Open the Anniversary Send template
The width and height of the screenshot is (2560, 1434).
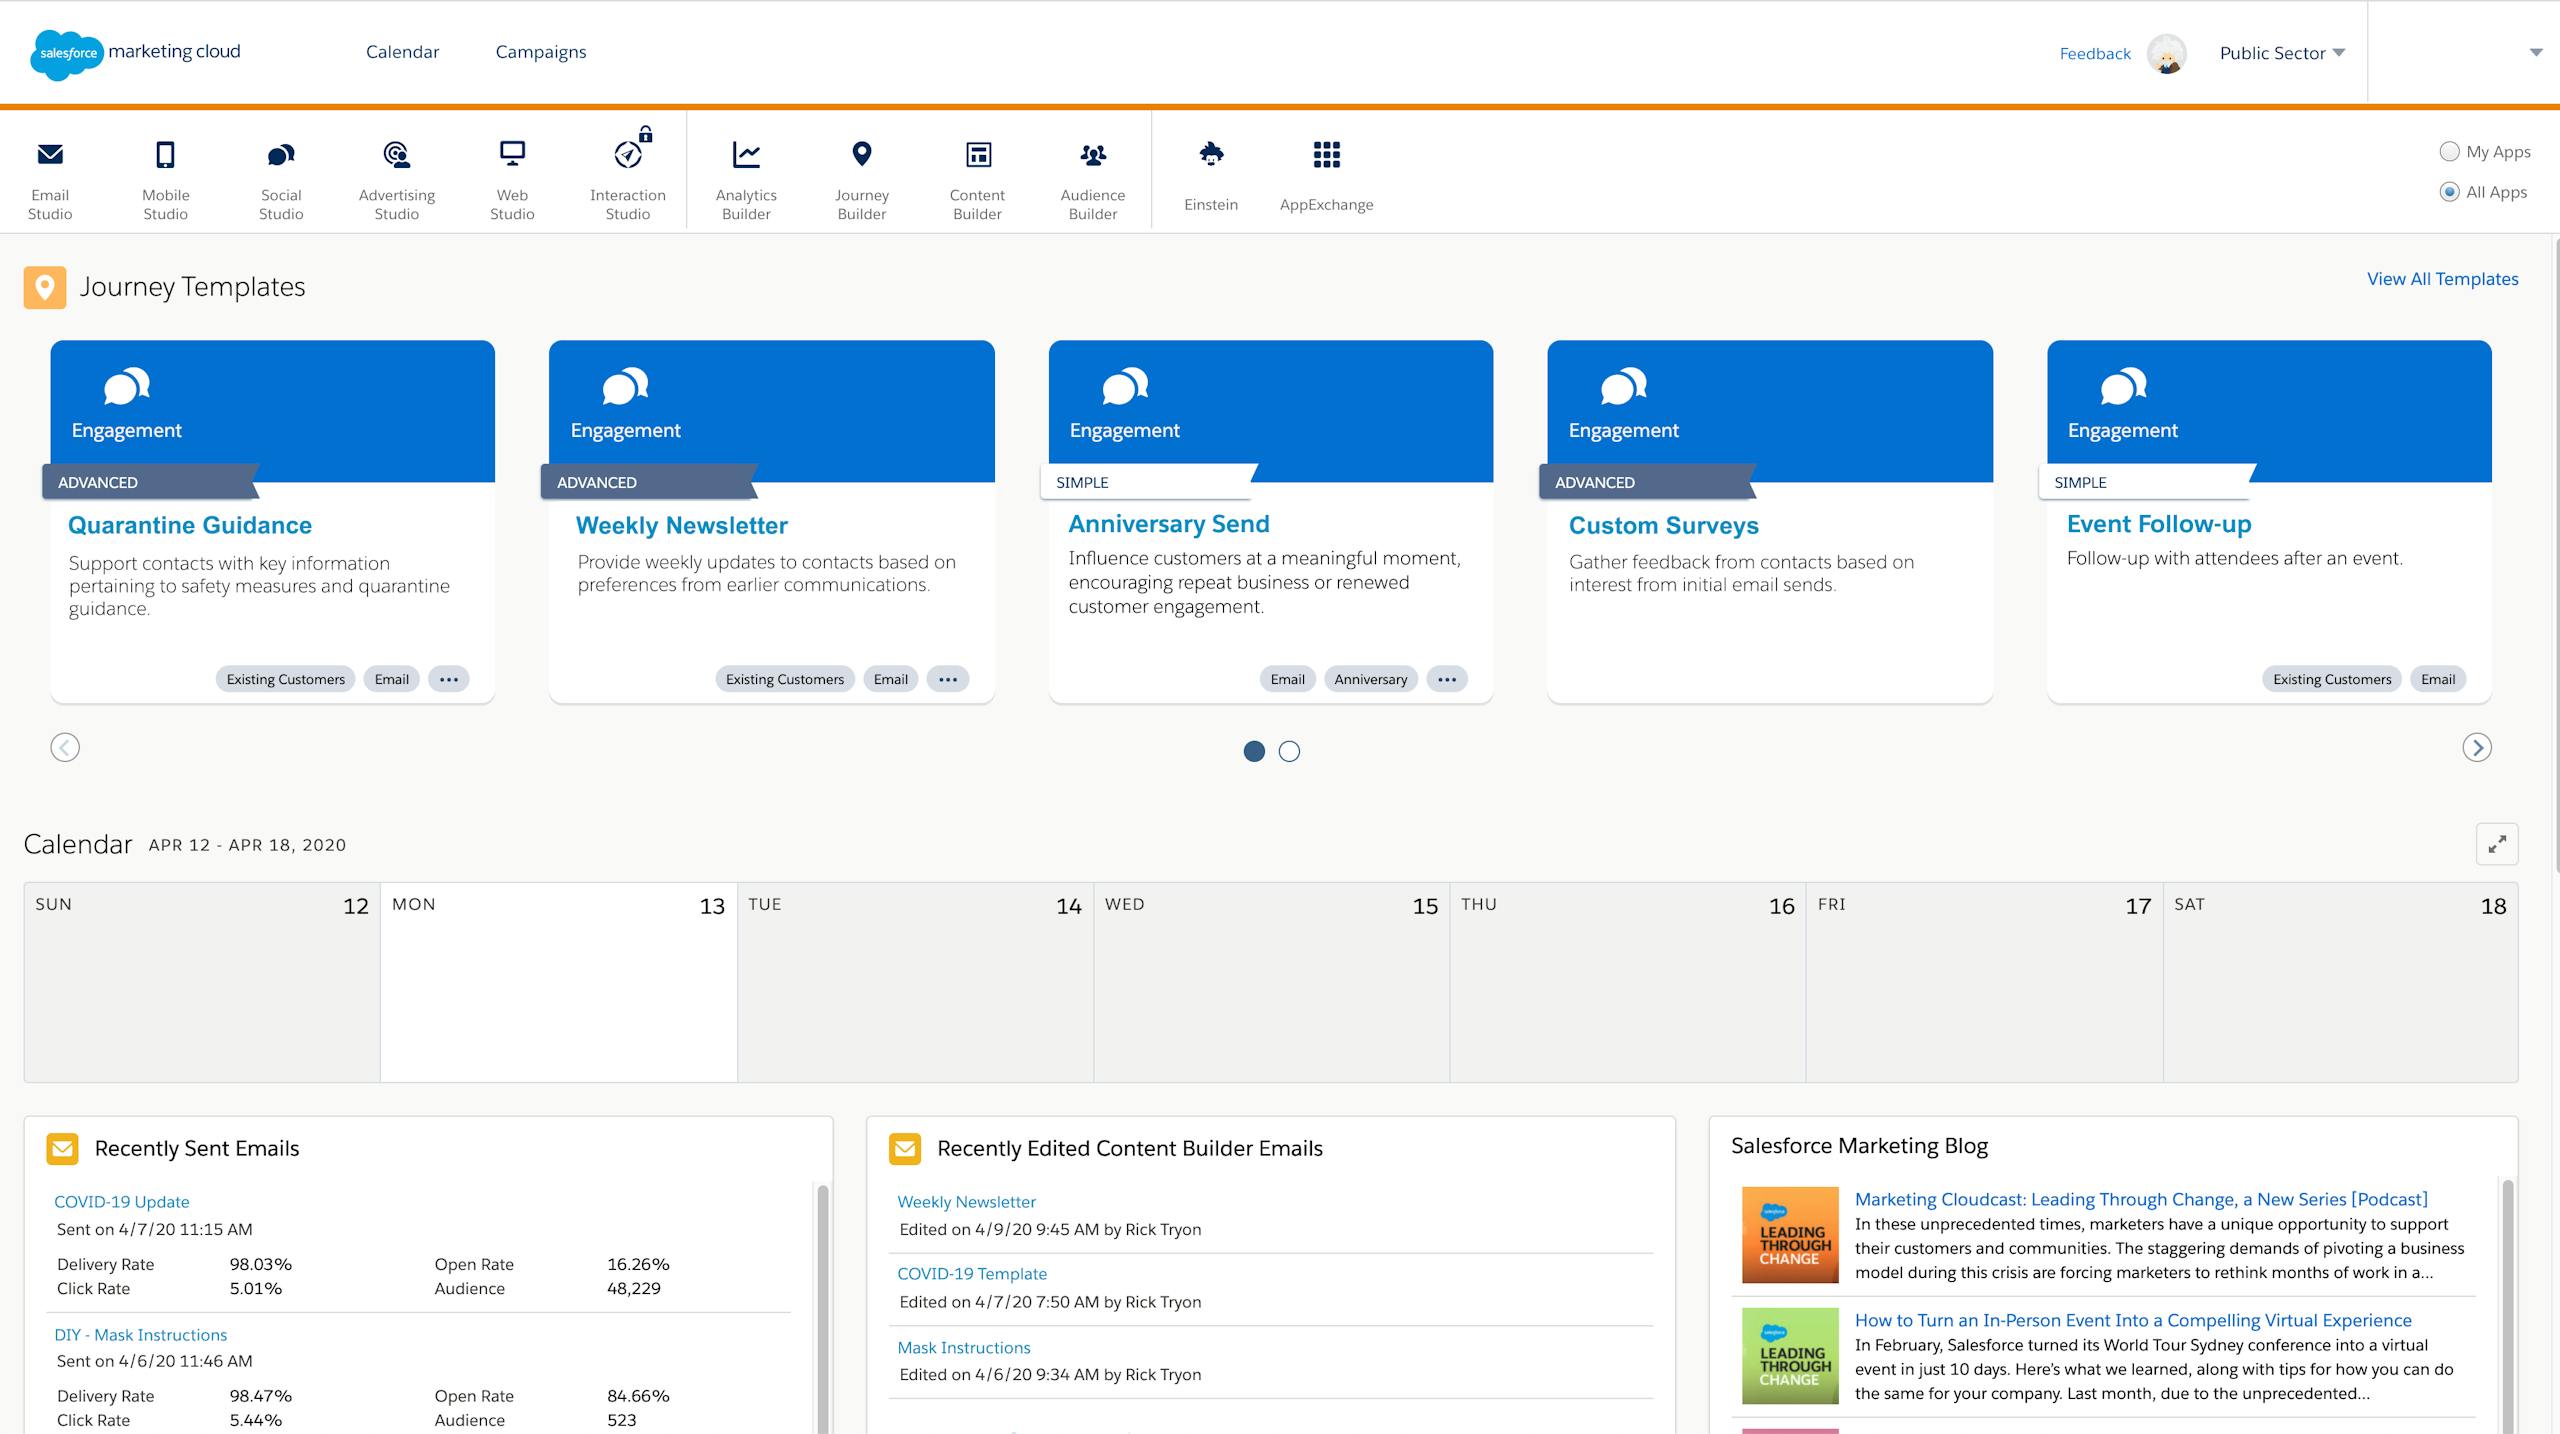tap(1169, 524)
